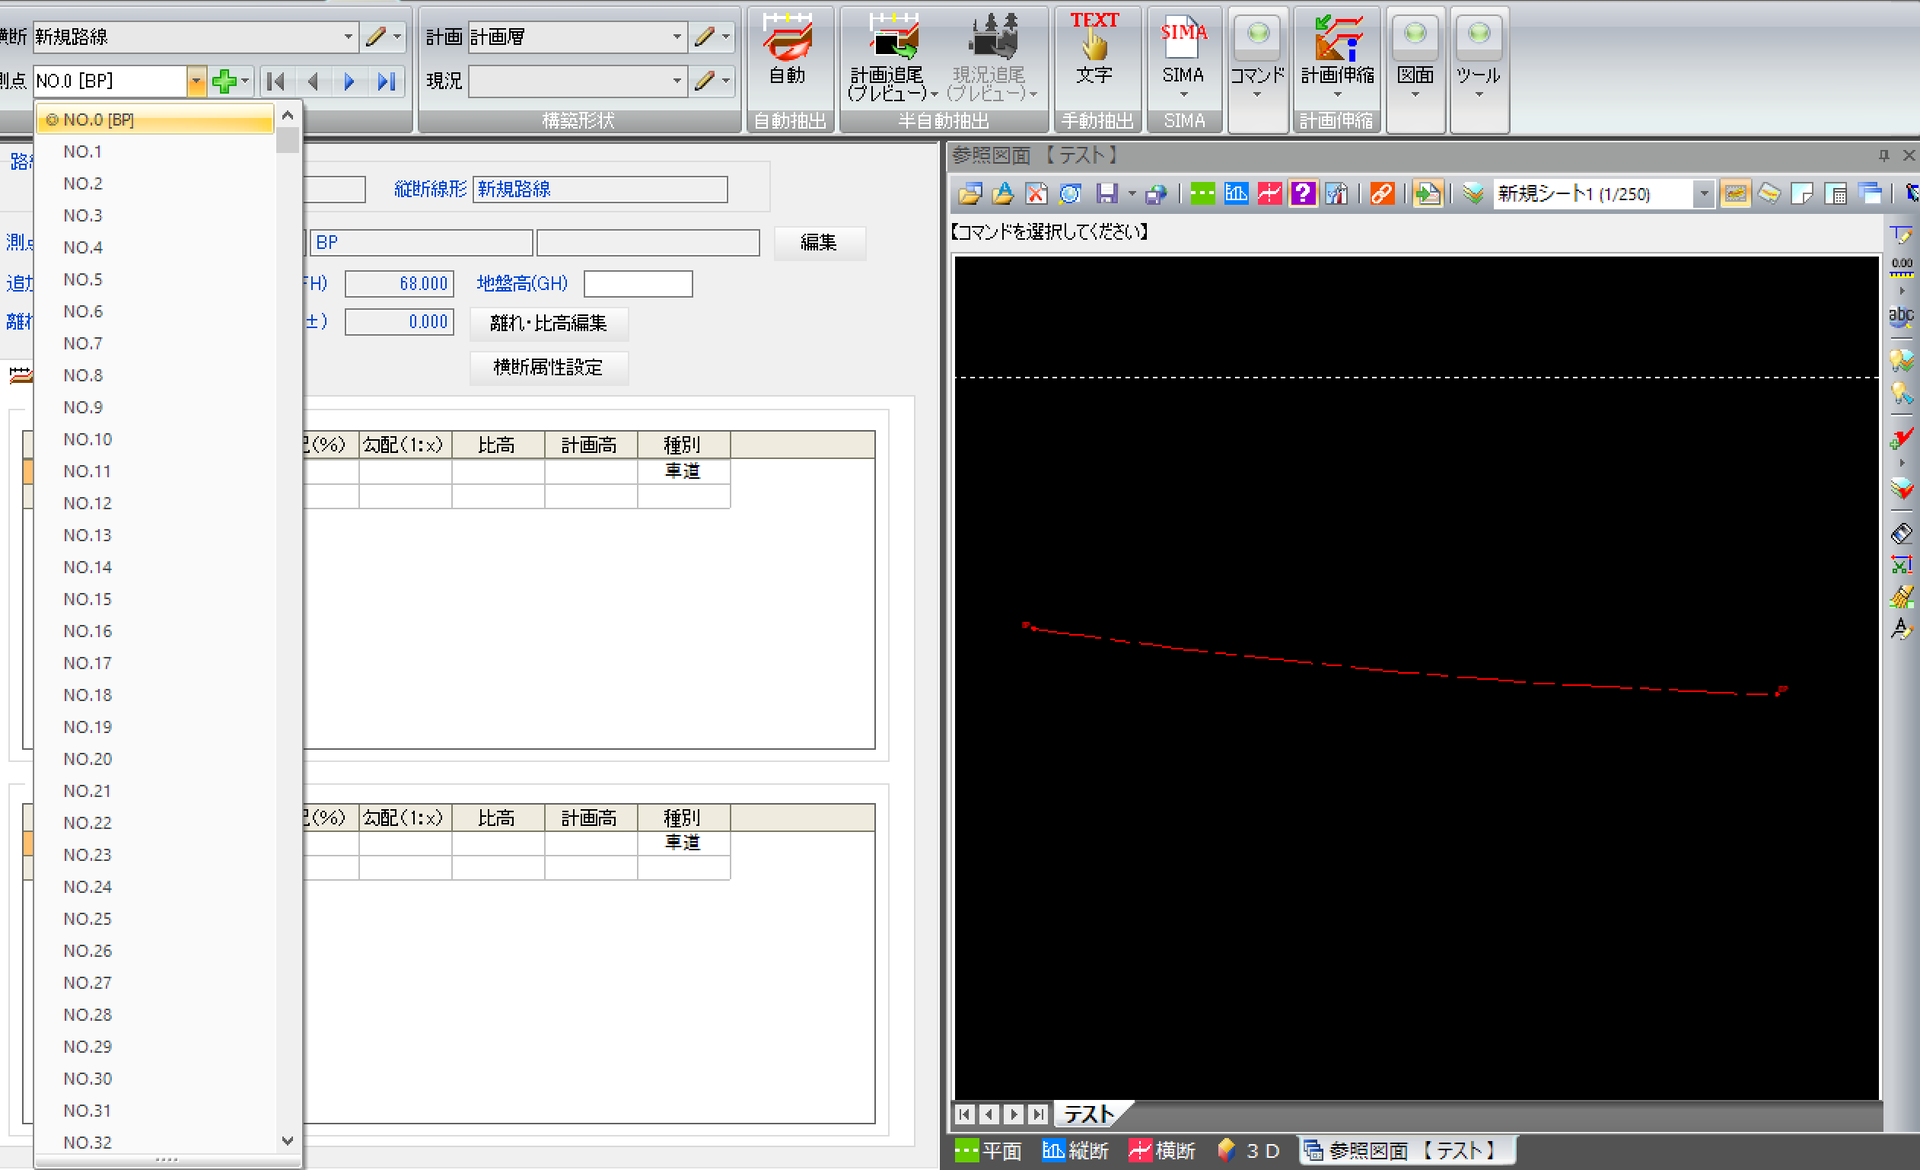
Task: Open the SIMA import tool
Action: [x=1183, y=55]
